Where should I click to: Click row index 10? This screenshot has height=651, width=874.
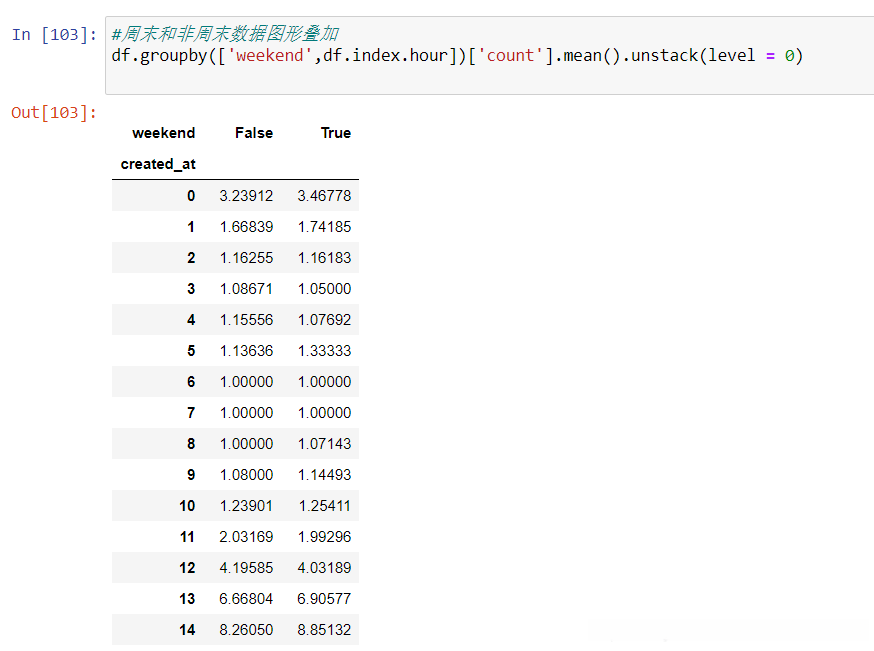click(187, 506)
